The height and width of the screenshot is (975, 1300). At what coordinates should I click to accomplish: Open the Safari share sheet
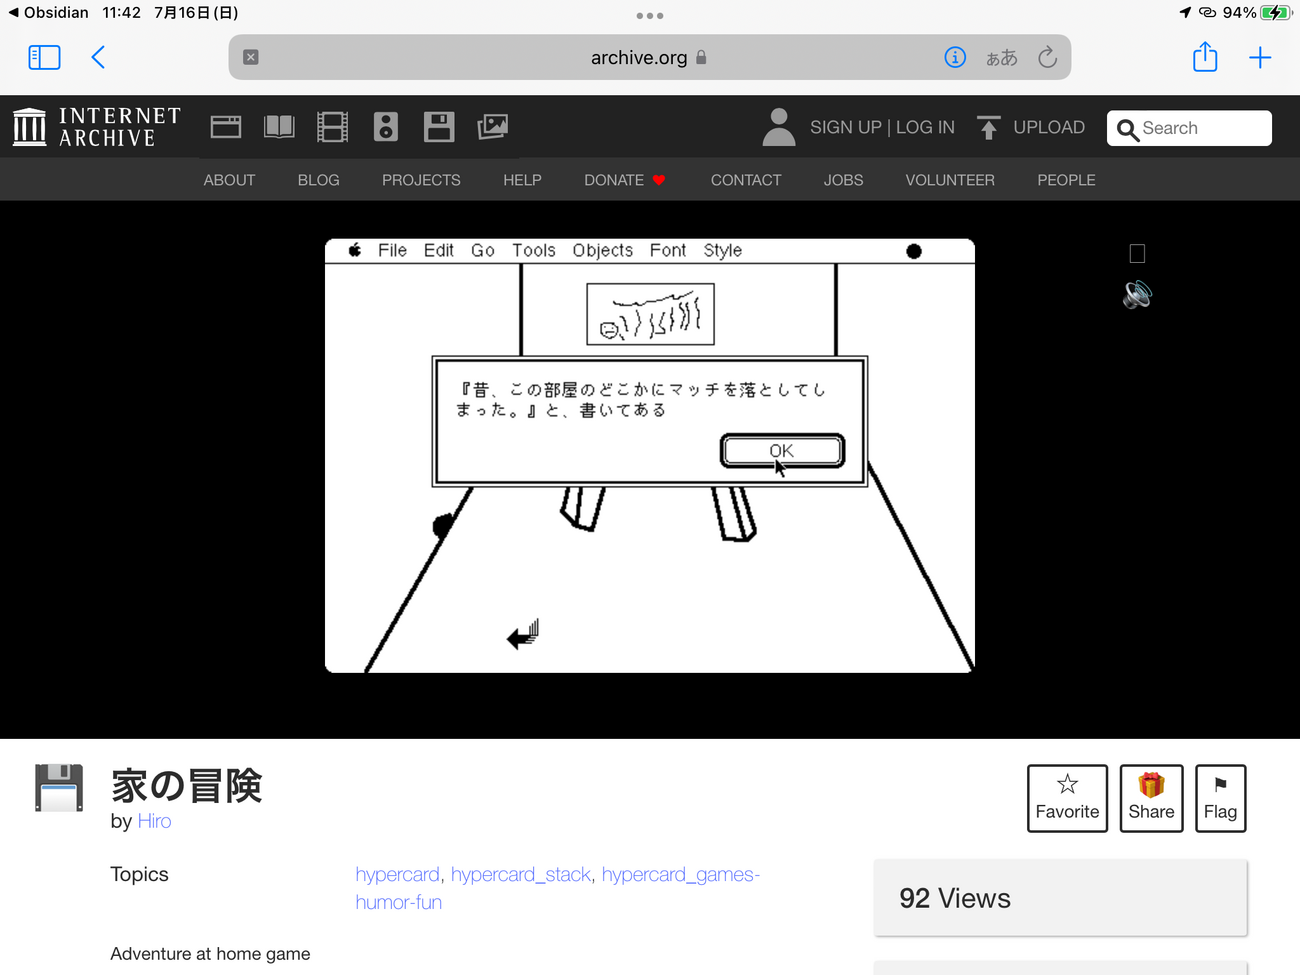coord(1205,57)
